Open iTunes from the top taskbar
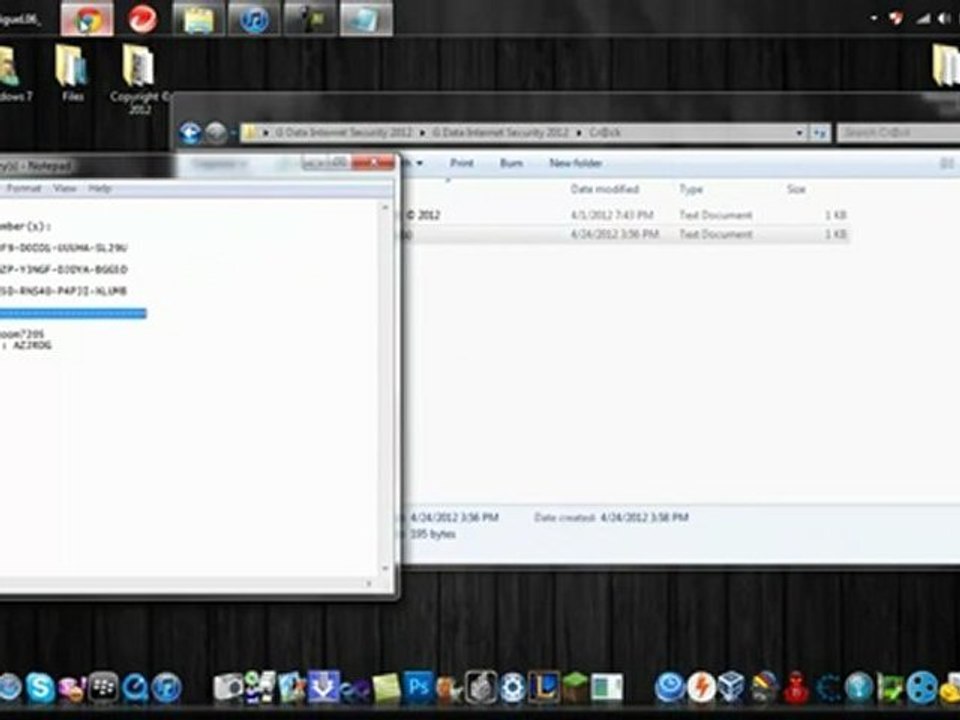The width and height of the screenshot is (960, 720). tap(253, 19)
